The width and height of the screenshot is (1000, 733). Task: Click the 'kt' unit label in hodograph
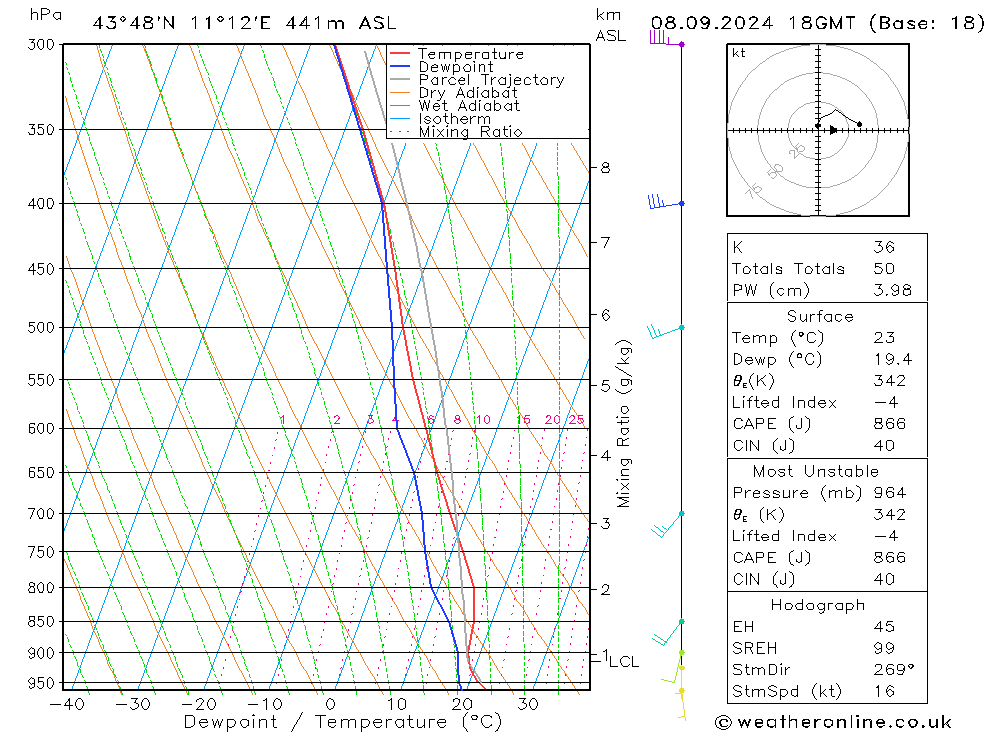[739, 53]
